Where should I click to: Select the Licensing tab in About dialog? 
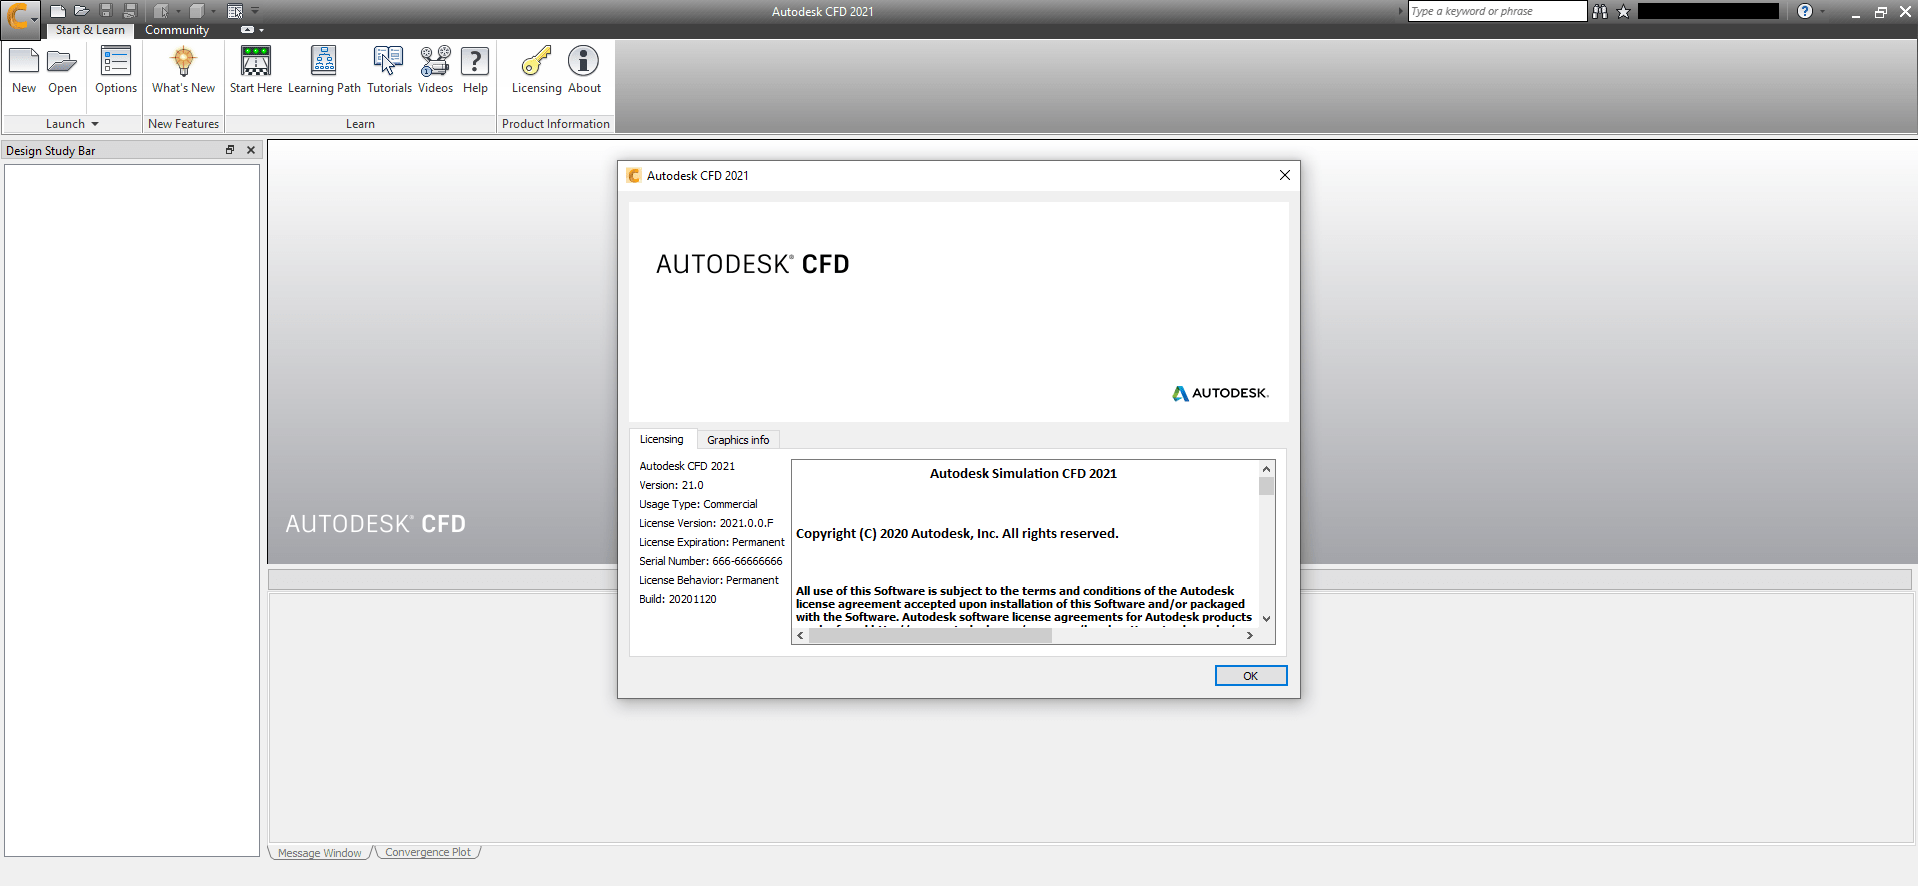point(662,439)
